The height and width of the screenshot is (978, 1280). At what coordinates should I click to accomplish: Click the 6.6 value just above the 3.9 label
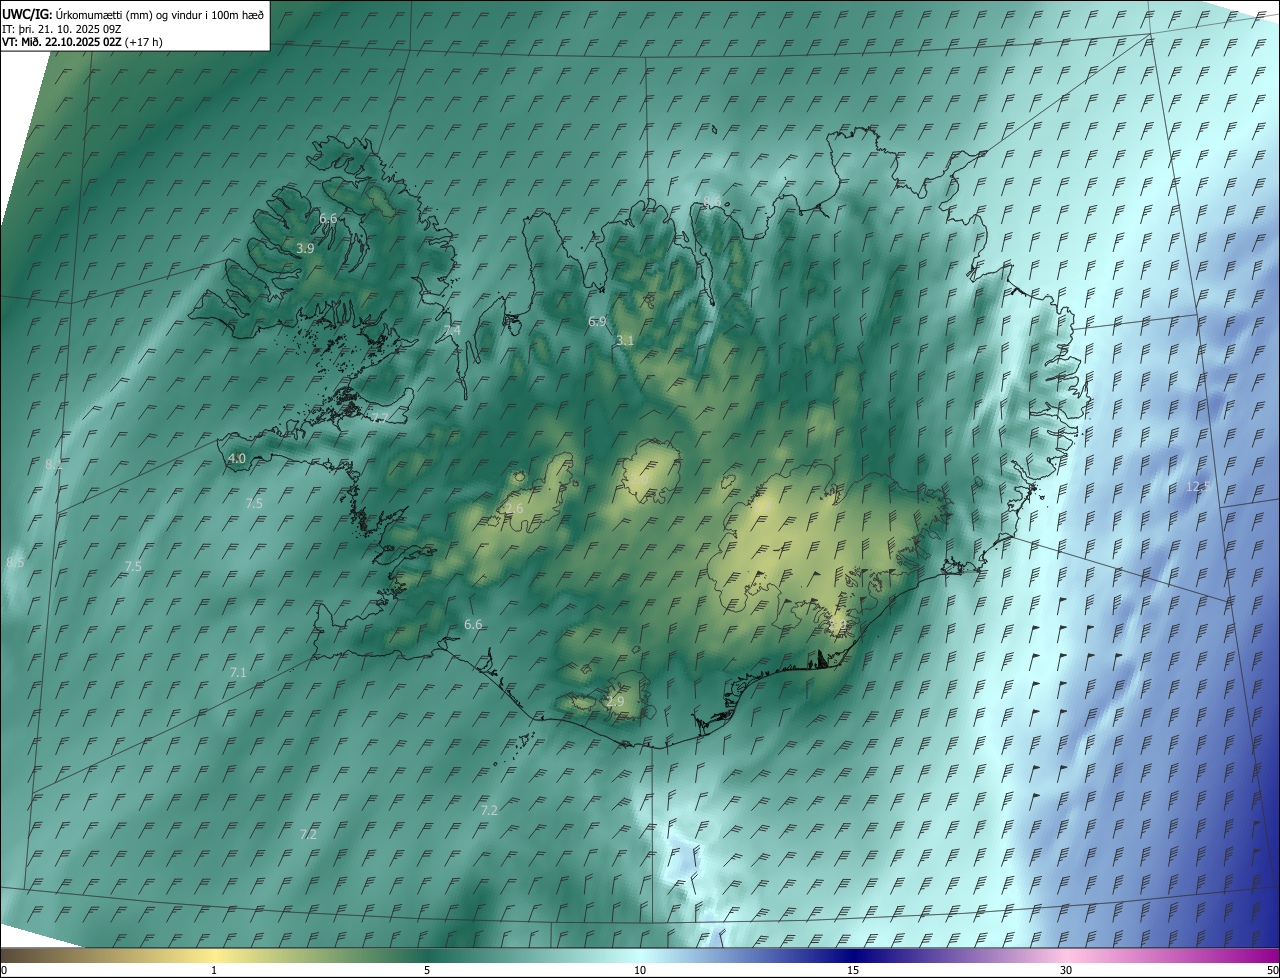point(328,218)
